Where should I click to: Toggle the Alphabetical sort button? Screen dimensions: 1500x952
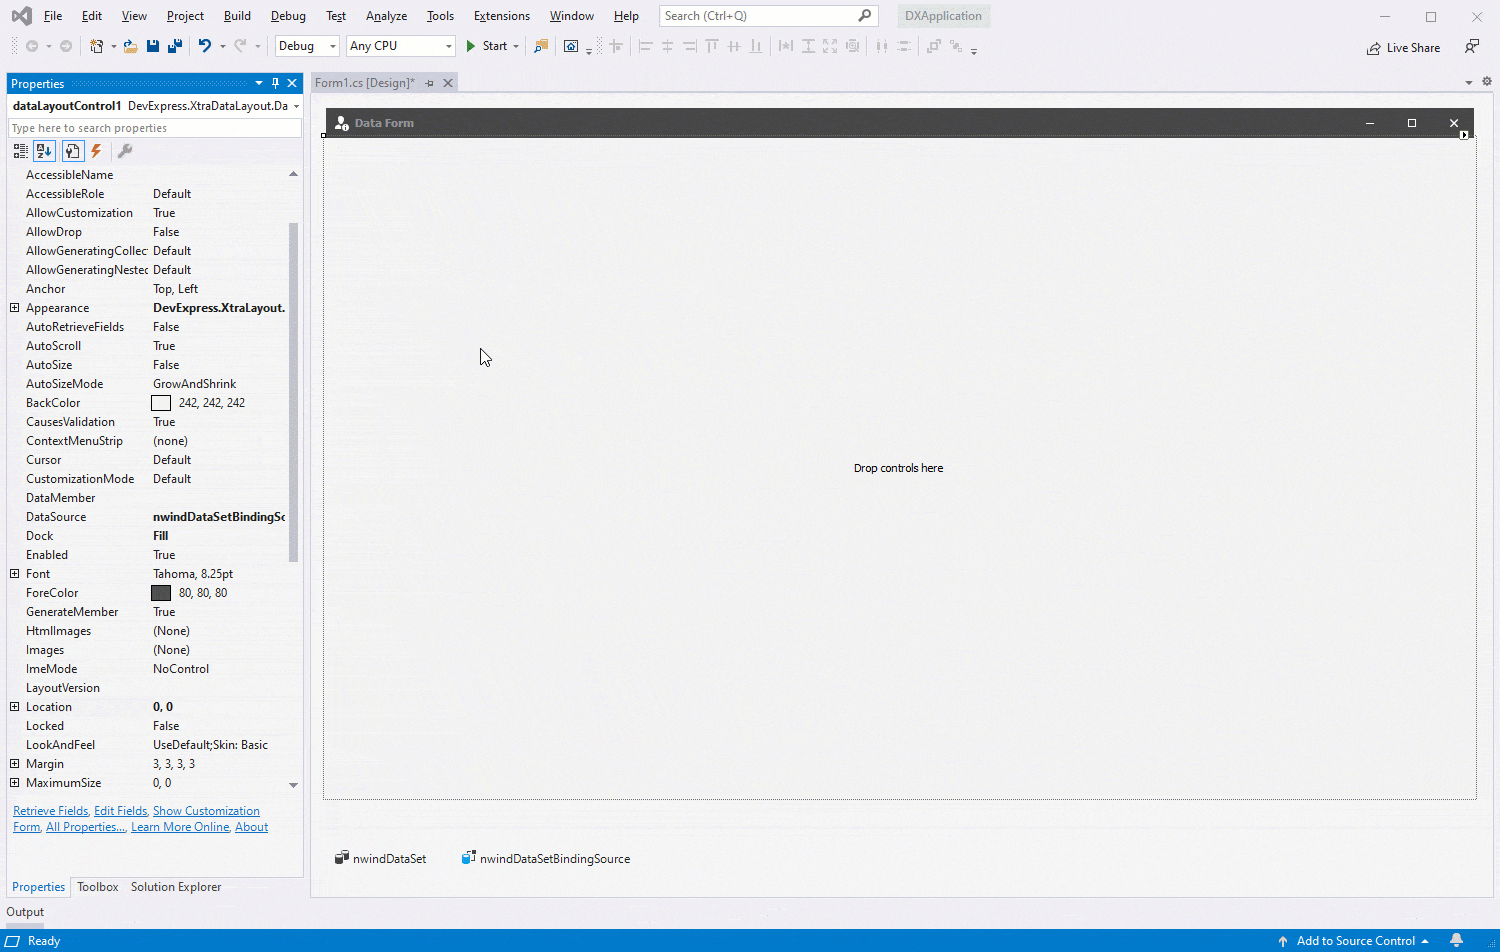coord(44,151)
